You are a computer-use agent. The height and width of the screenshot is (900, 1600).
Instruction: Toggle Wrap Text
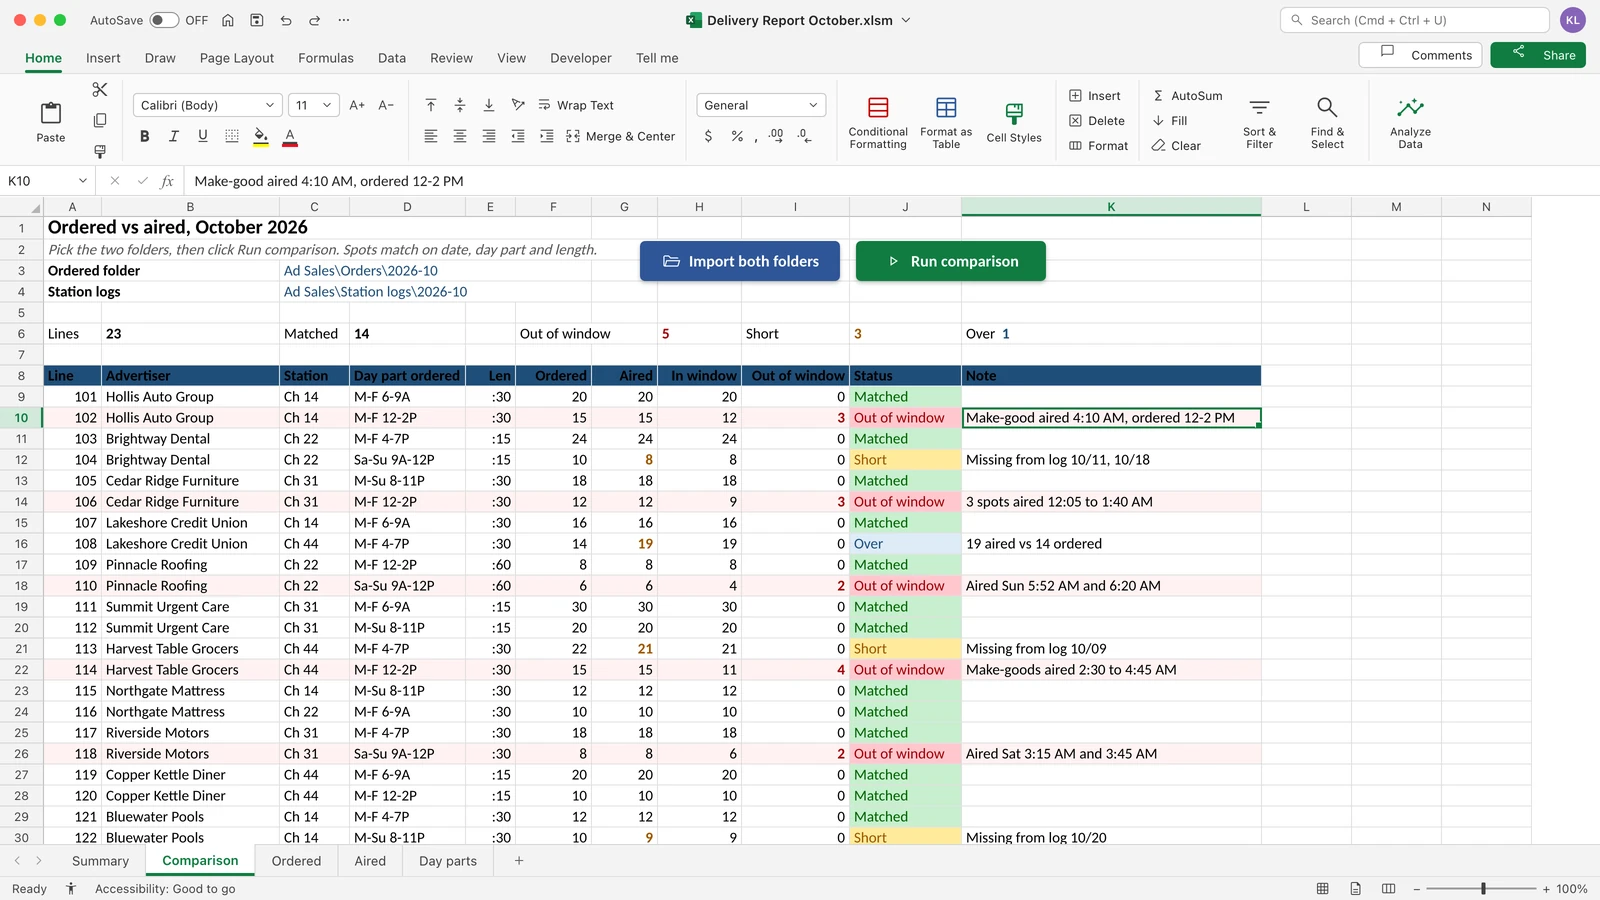576,105
